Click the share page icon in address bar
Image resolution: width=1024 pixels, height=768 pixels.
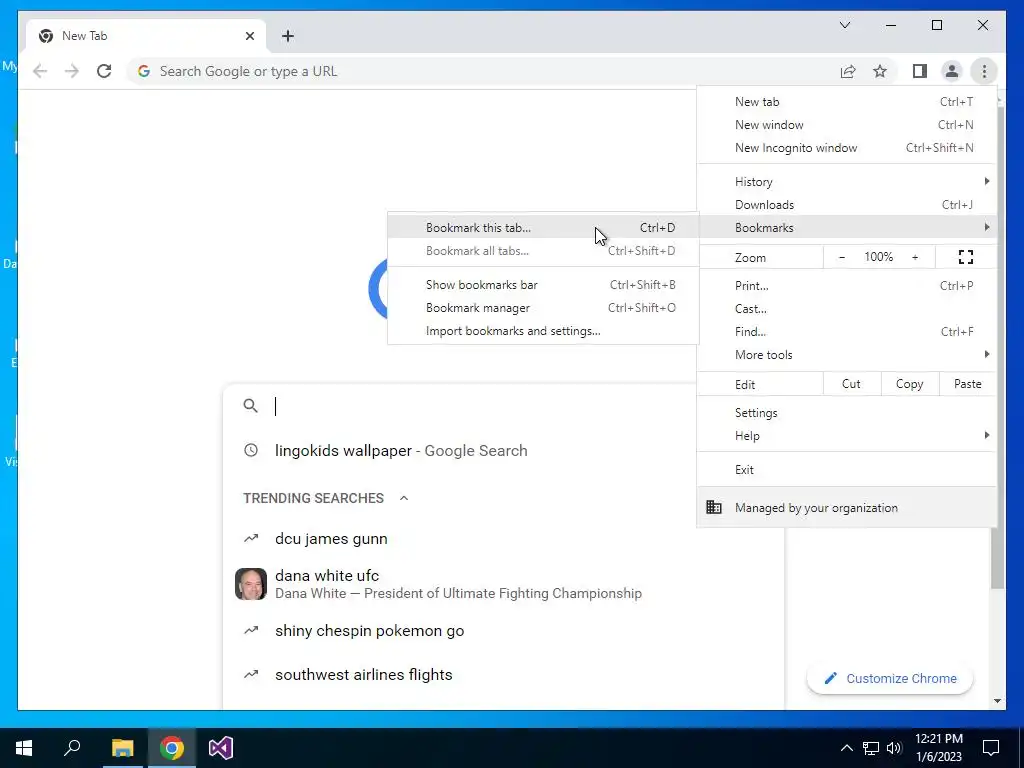[x=848, y=71]
